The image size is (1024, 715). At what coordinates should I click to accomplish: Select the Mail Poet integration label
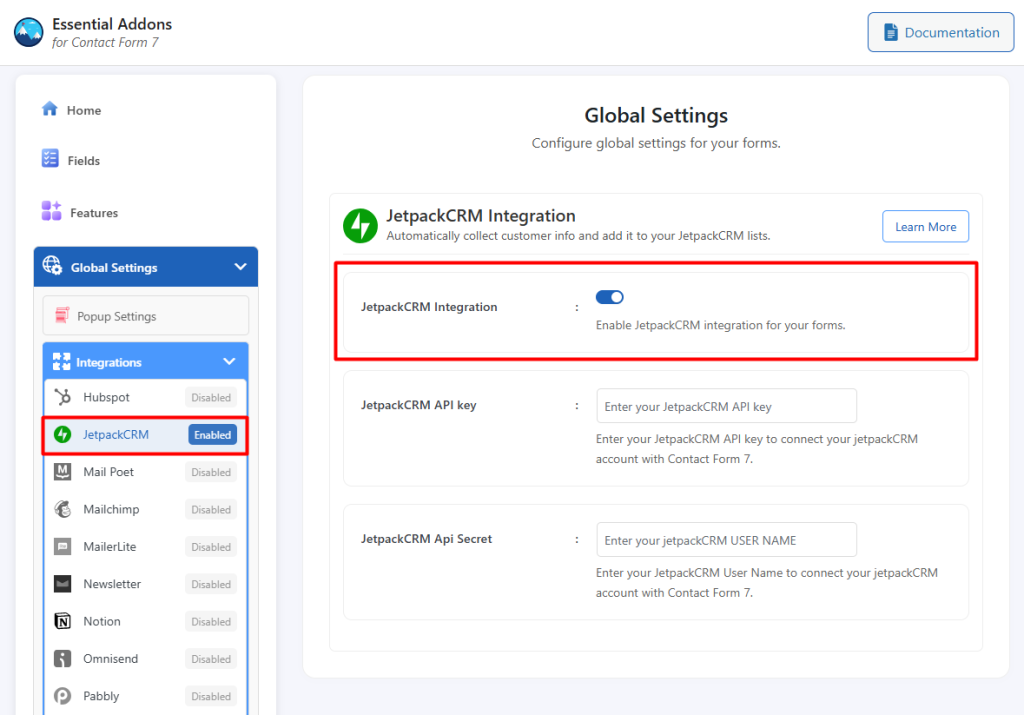click(x=108, y=471)
